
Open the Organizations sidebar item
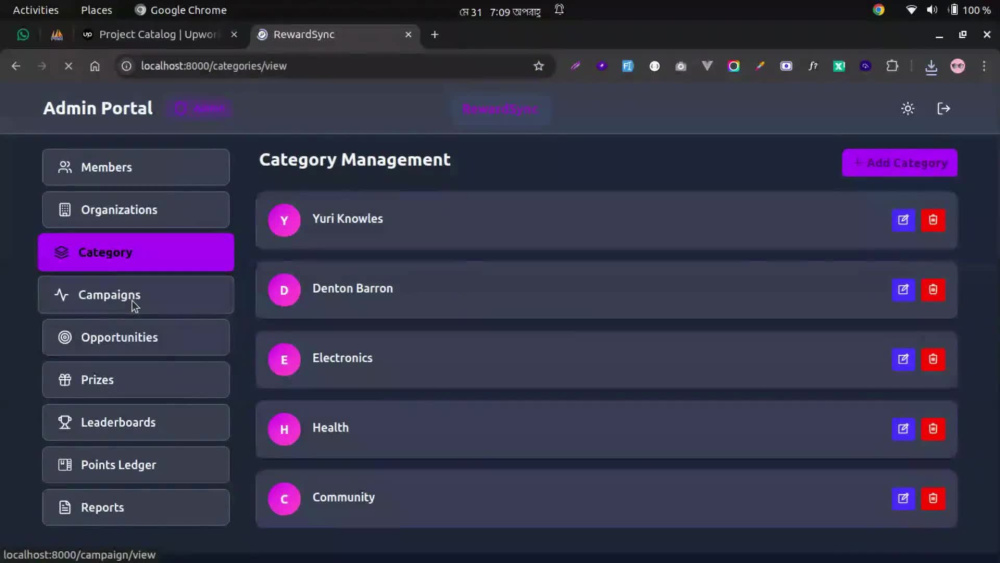point(136,210)
